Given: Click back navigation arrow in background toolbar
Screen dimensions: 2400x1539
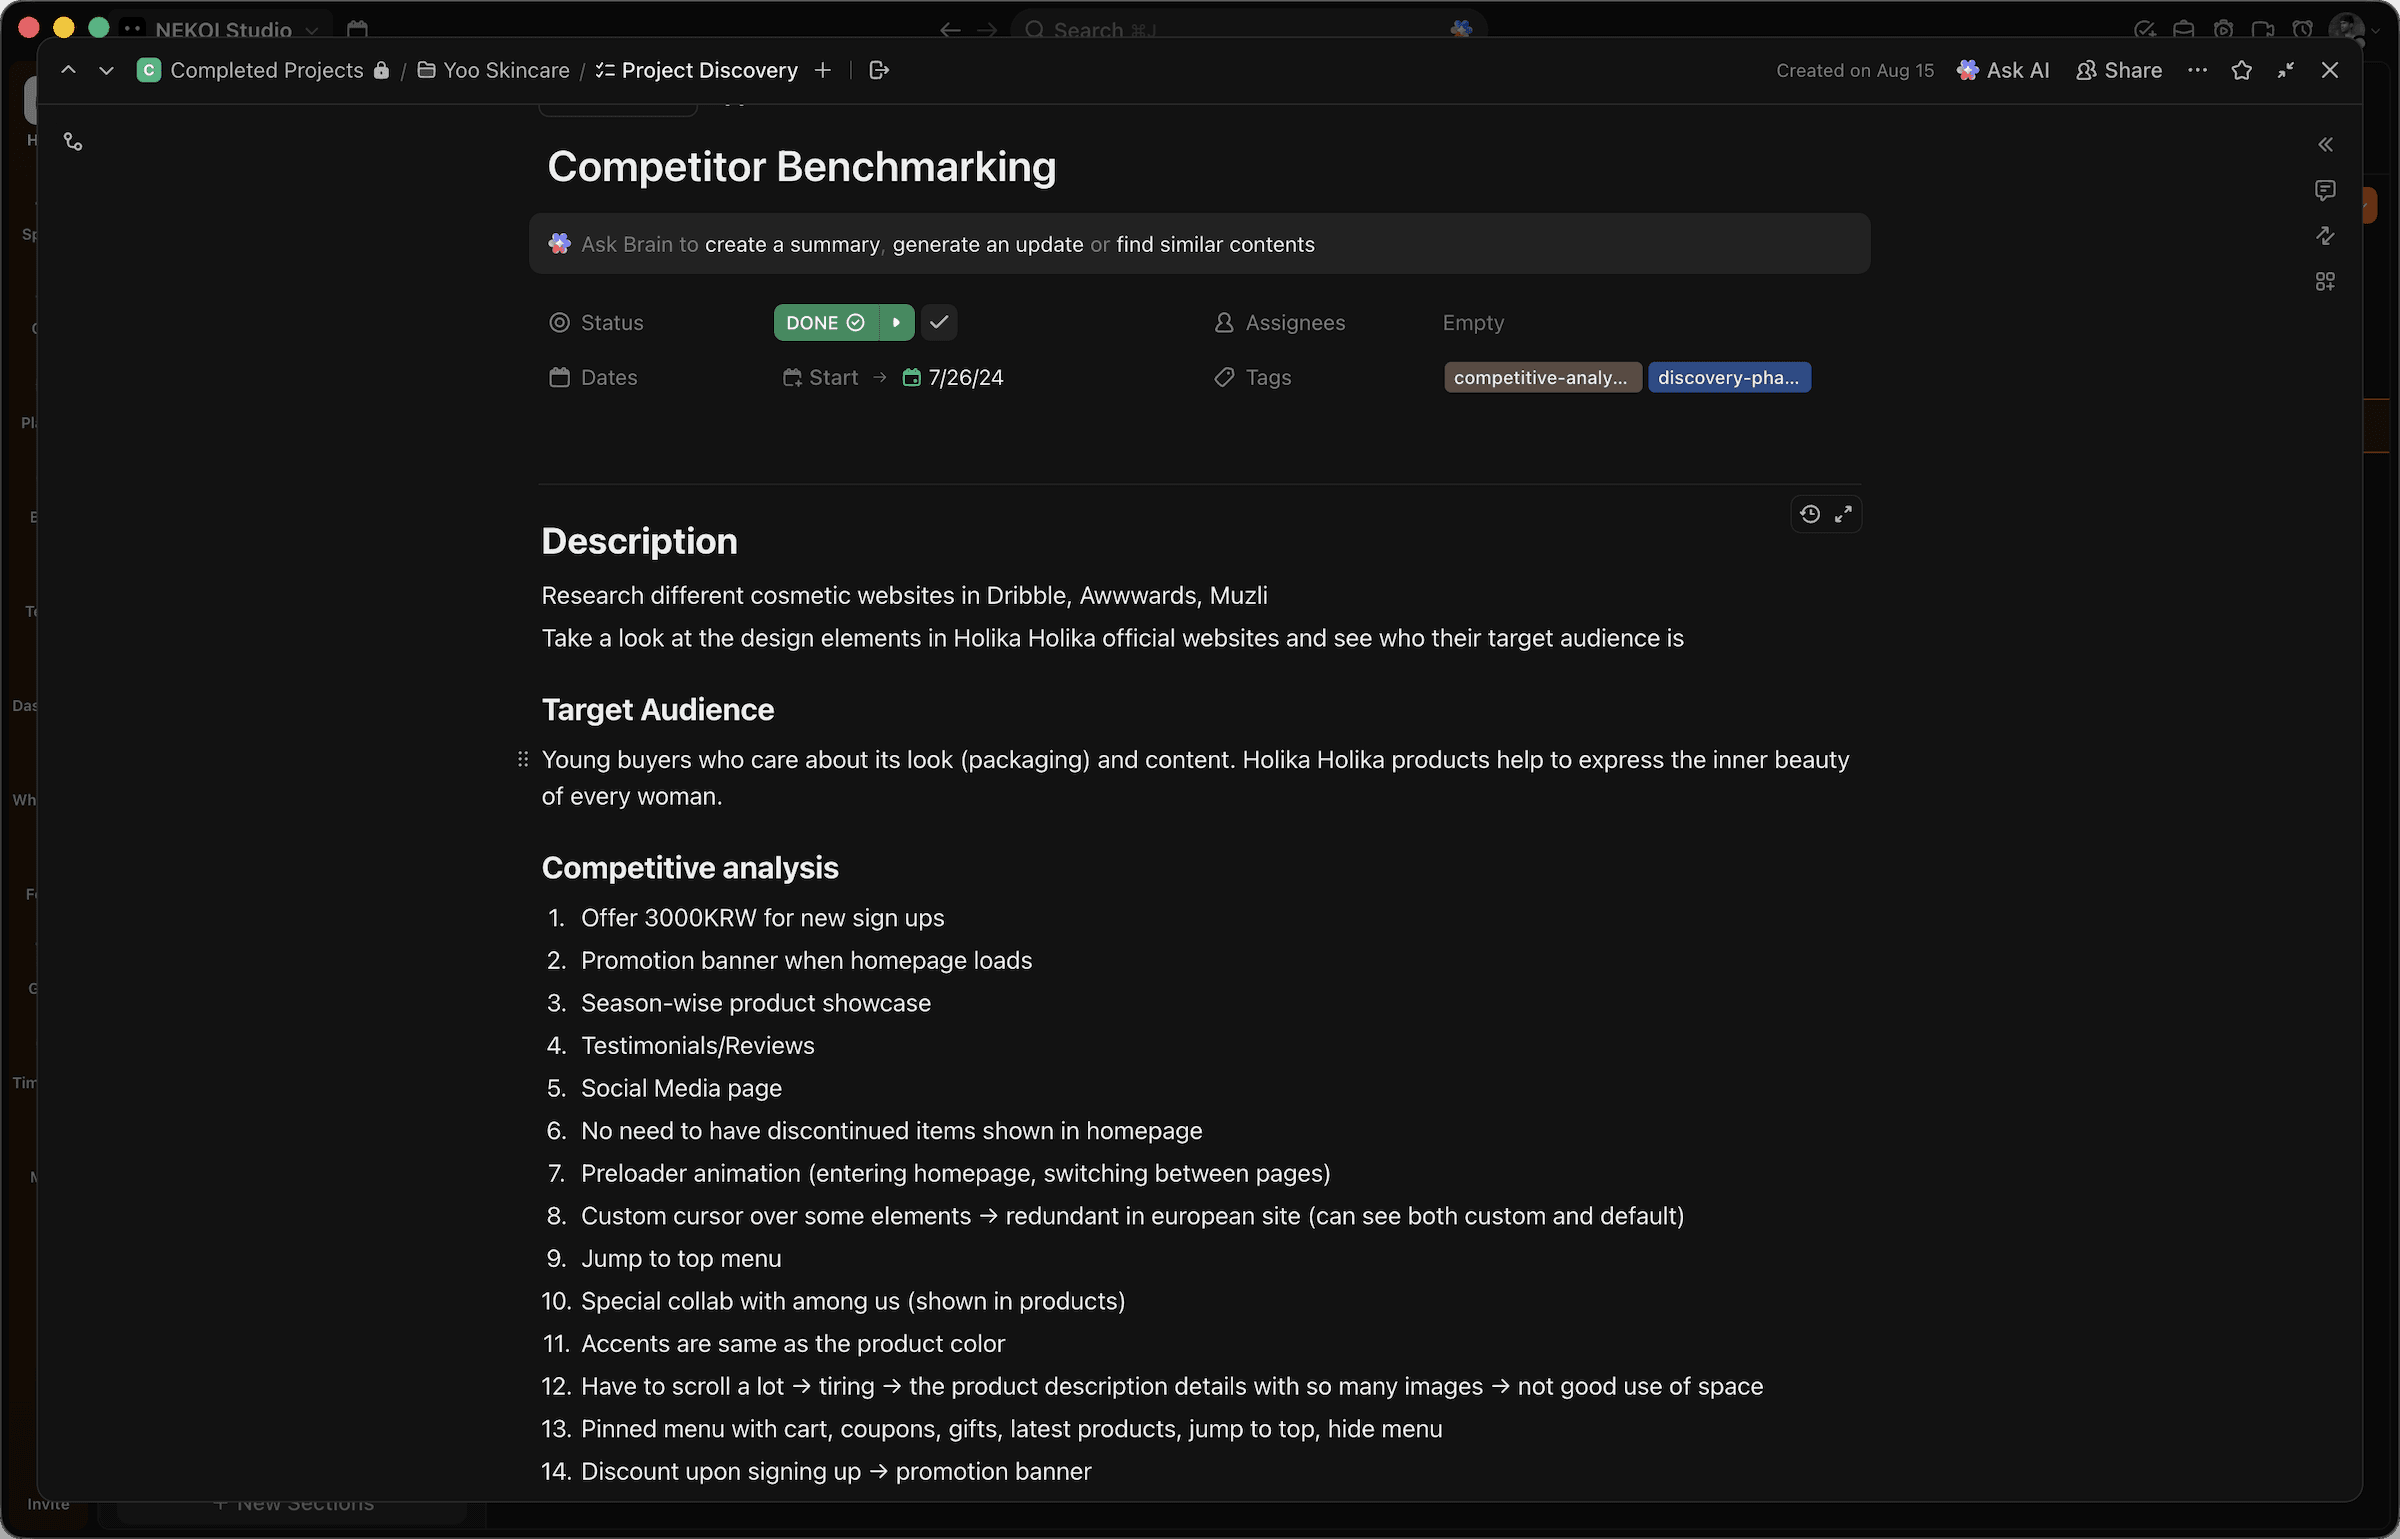Looking at the screenshot, I should [x=950, y=30].
